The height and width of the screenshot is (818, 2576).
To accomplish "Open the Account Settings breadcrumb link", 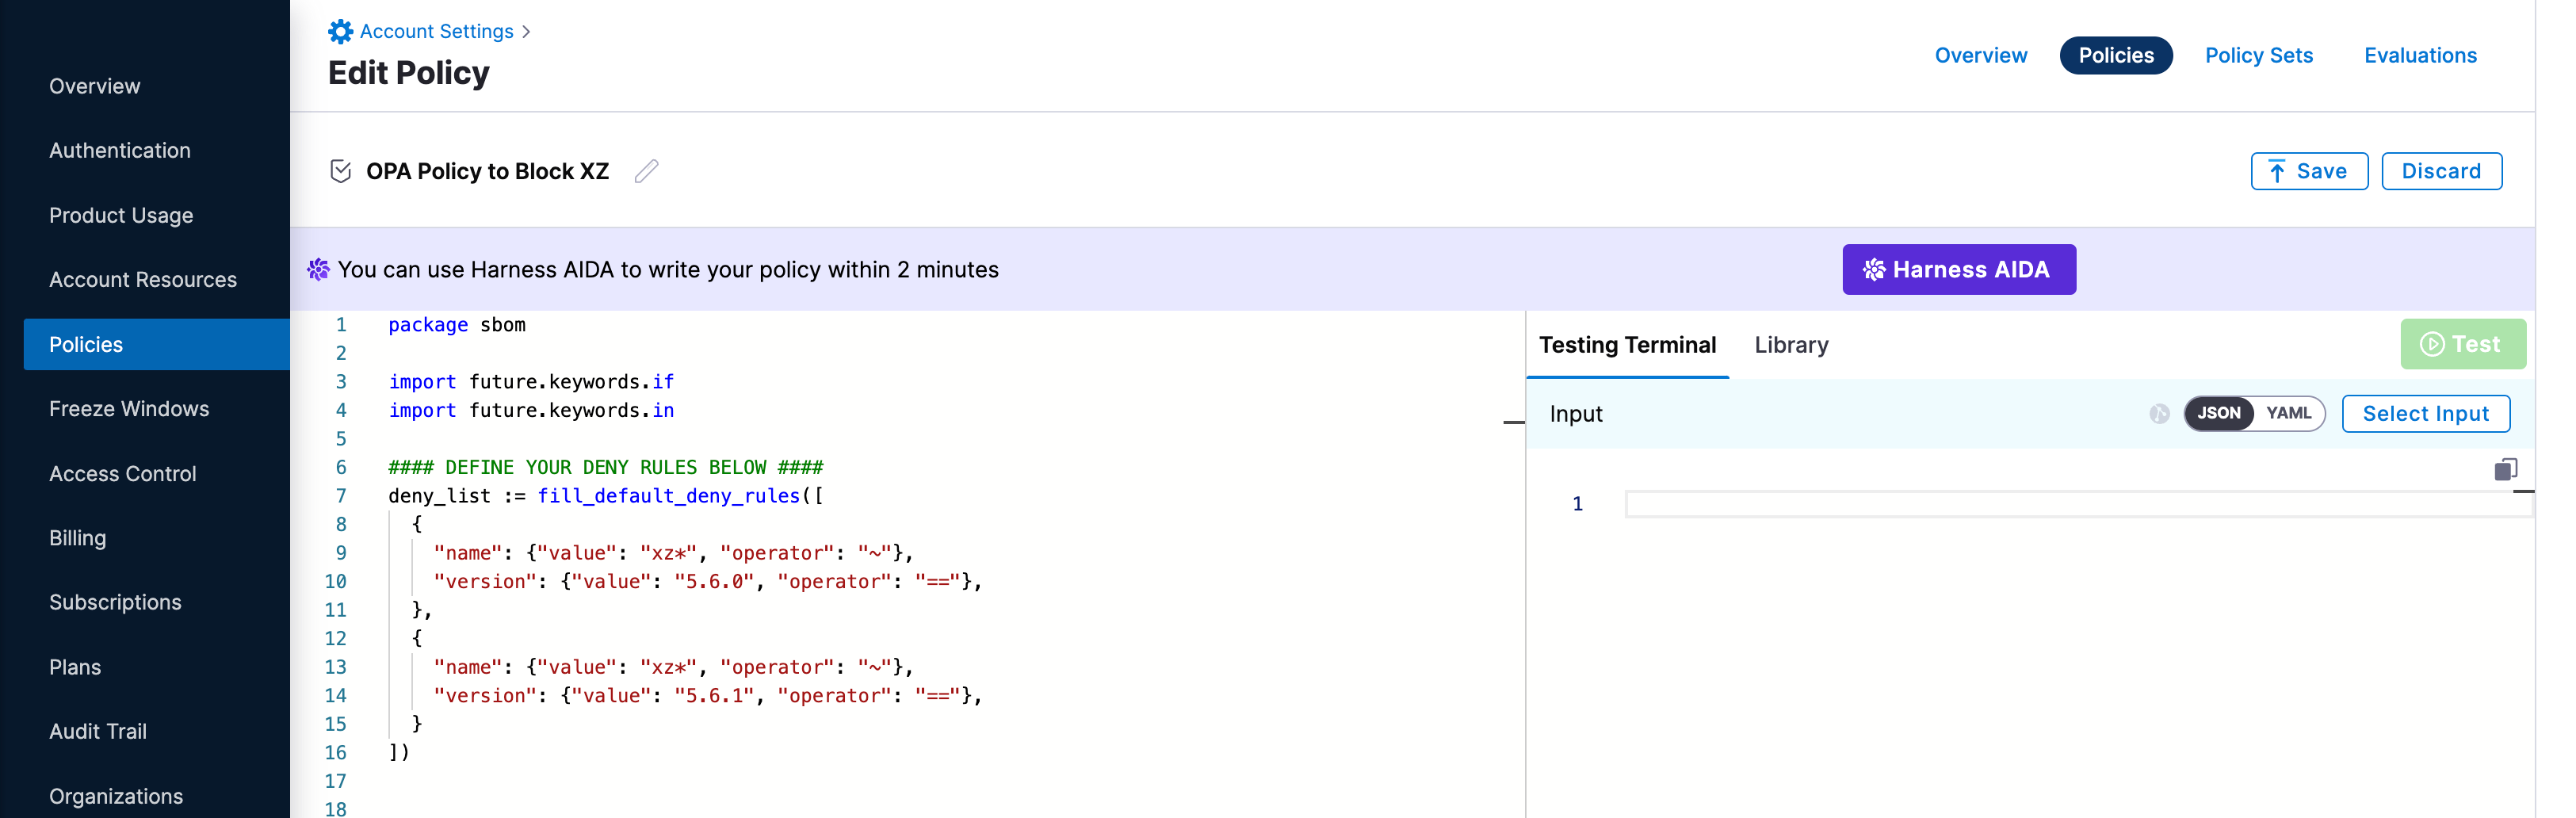I will [436, 31].
